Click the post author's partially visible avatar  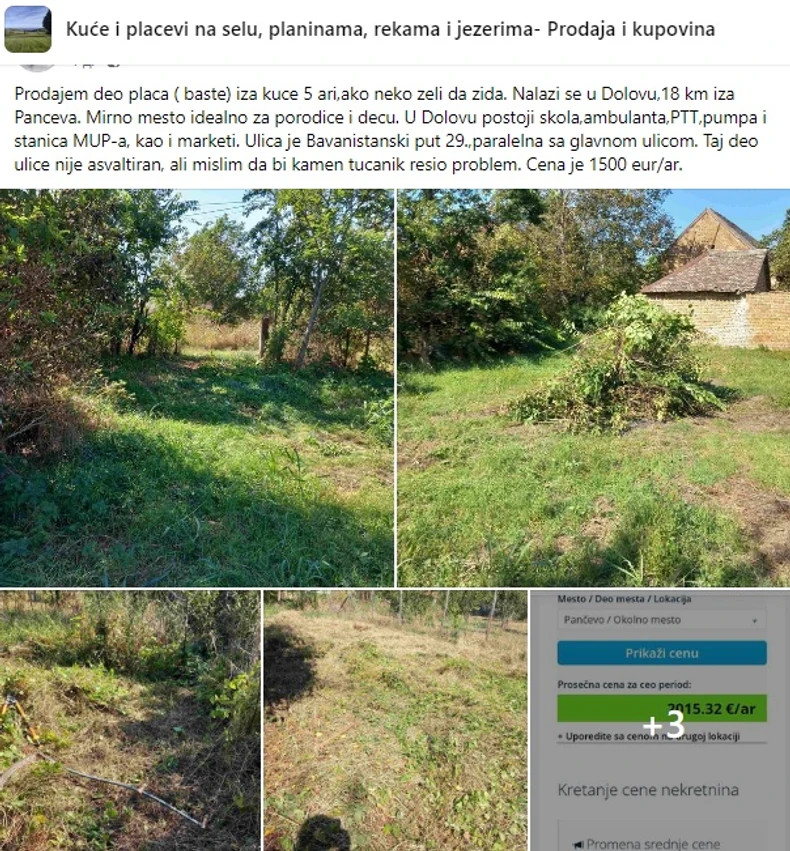pyautogui.click(x=38, y=64)
